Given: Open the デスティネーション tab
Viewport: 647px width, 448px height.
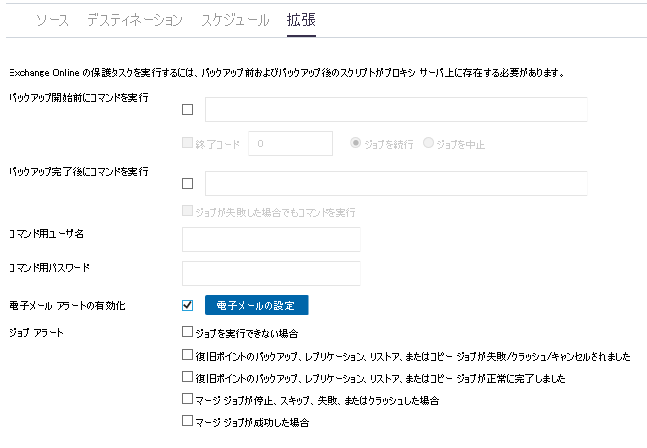Looking at the screenshot, I should 135,20.
